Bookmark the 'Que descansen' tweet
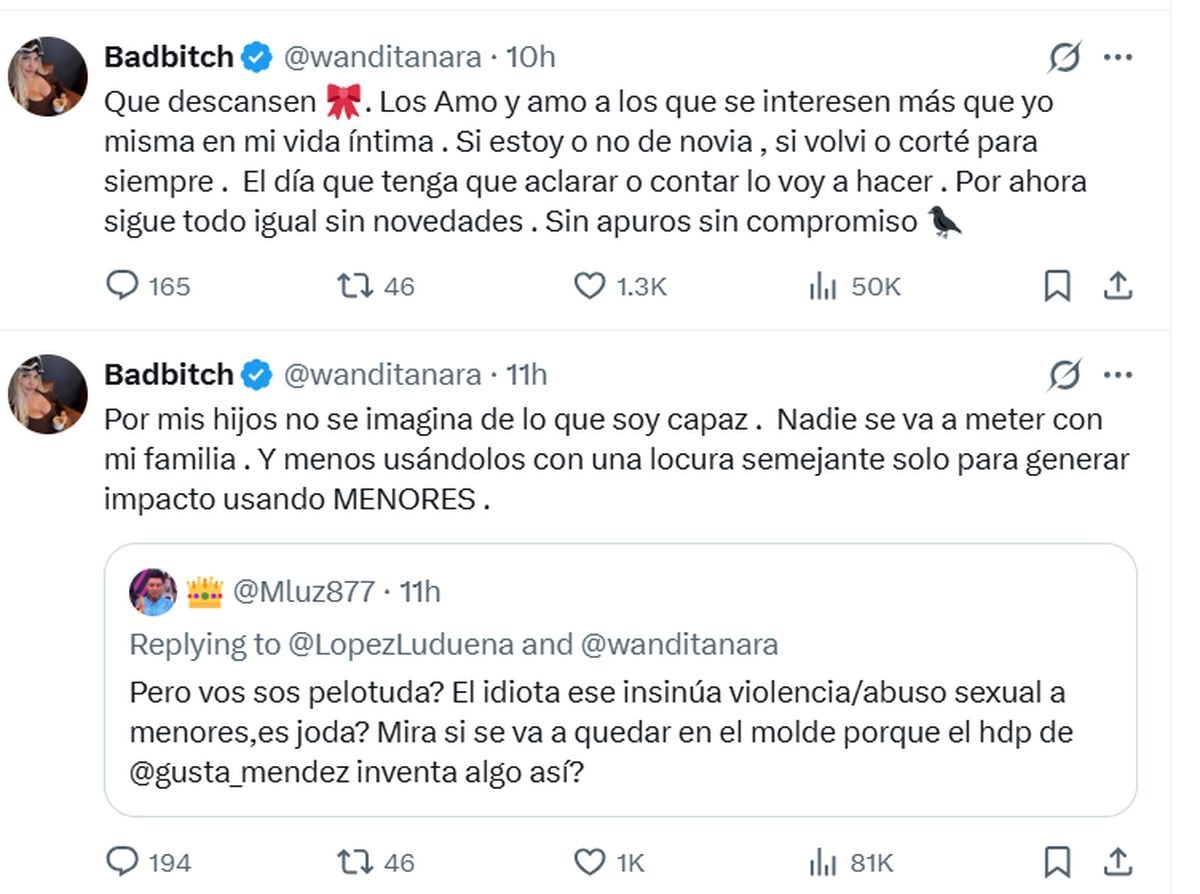1200x894 pixels. click(x=1057, y=287)
